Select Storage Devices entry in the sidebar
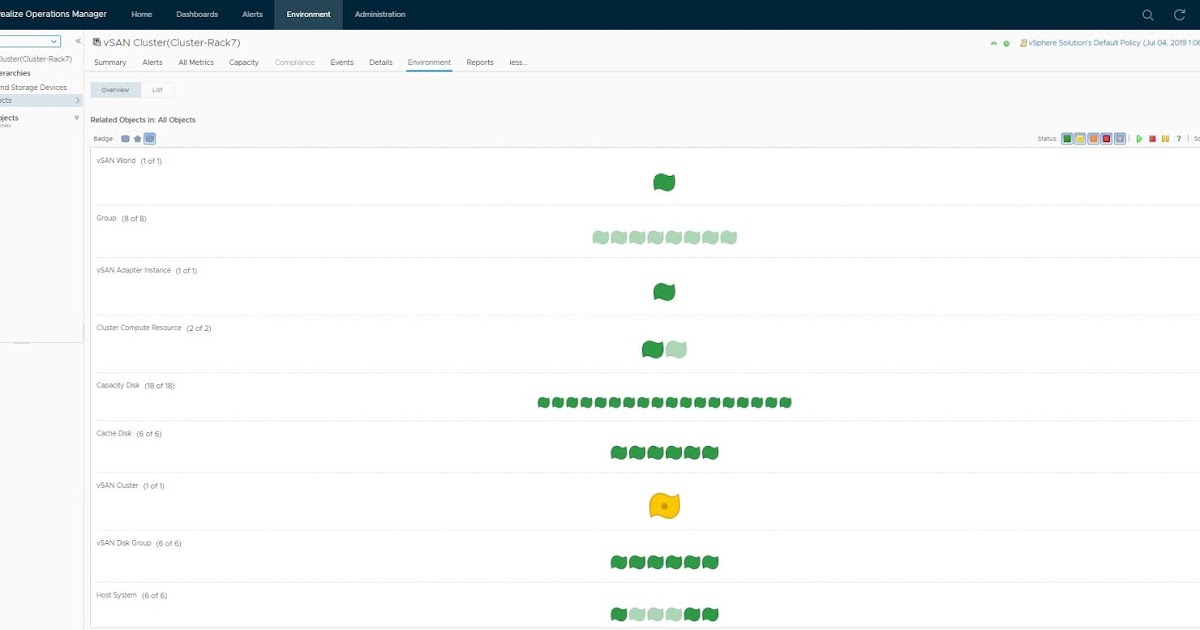The width and height of the screenshot is (1200, 630). 33,87
